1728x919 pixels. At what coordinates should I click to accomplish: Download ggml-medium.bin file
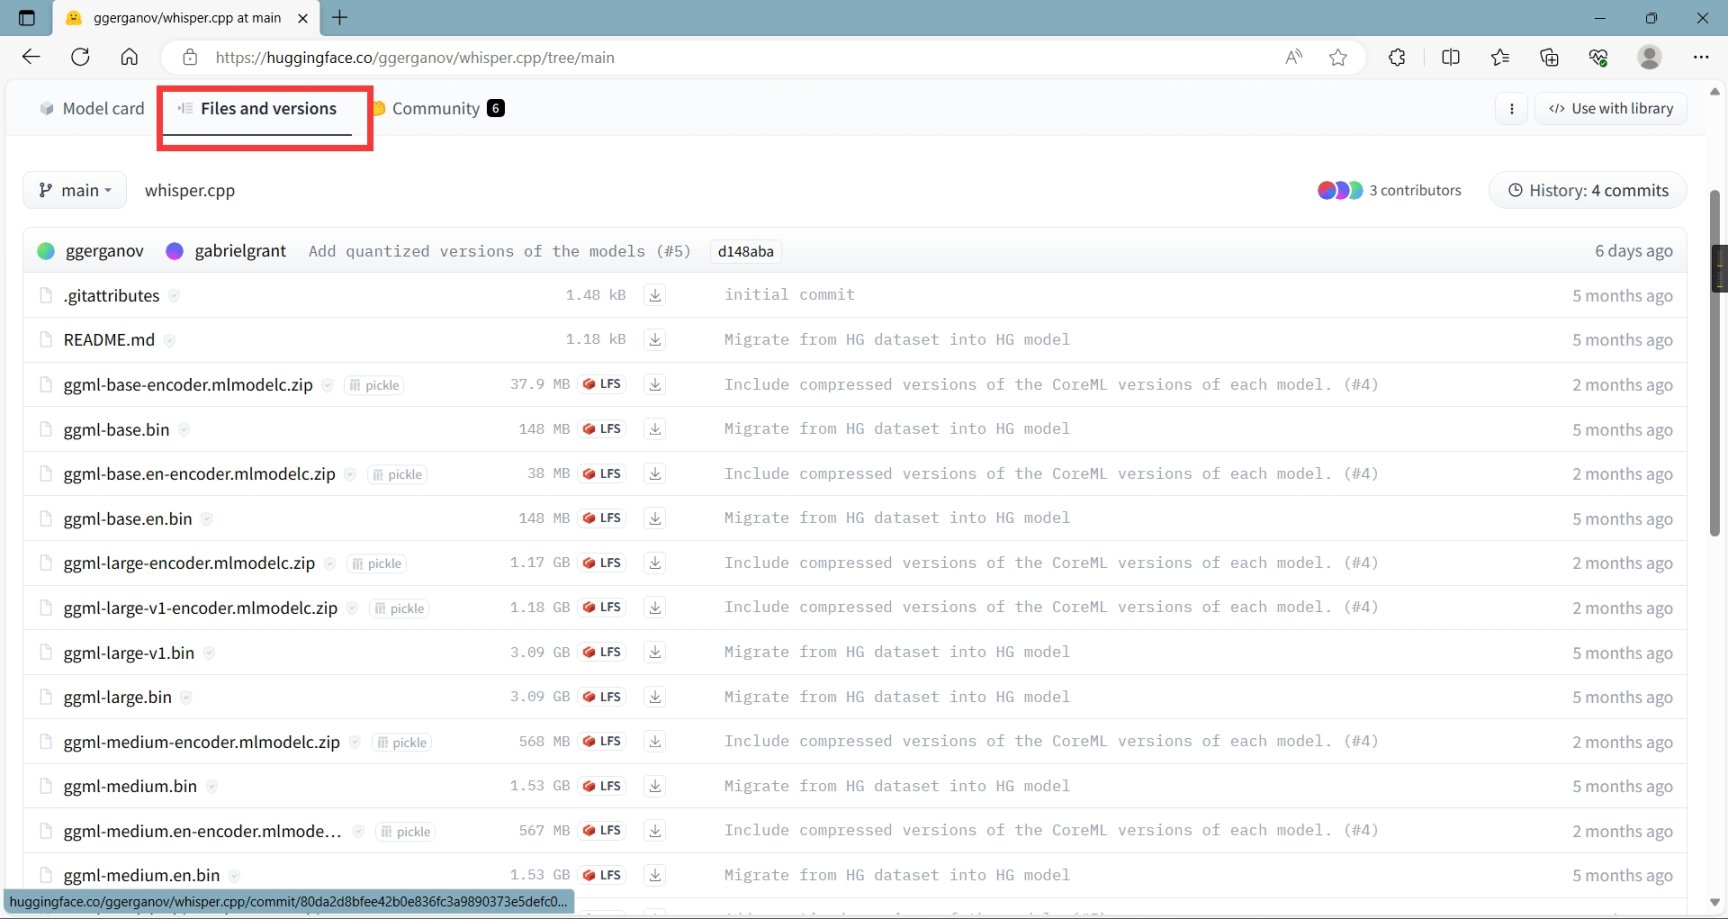655,786
